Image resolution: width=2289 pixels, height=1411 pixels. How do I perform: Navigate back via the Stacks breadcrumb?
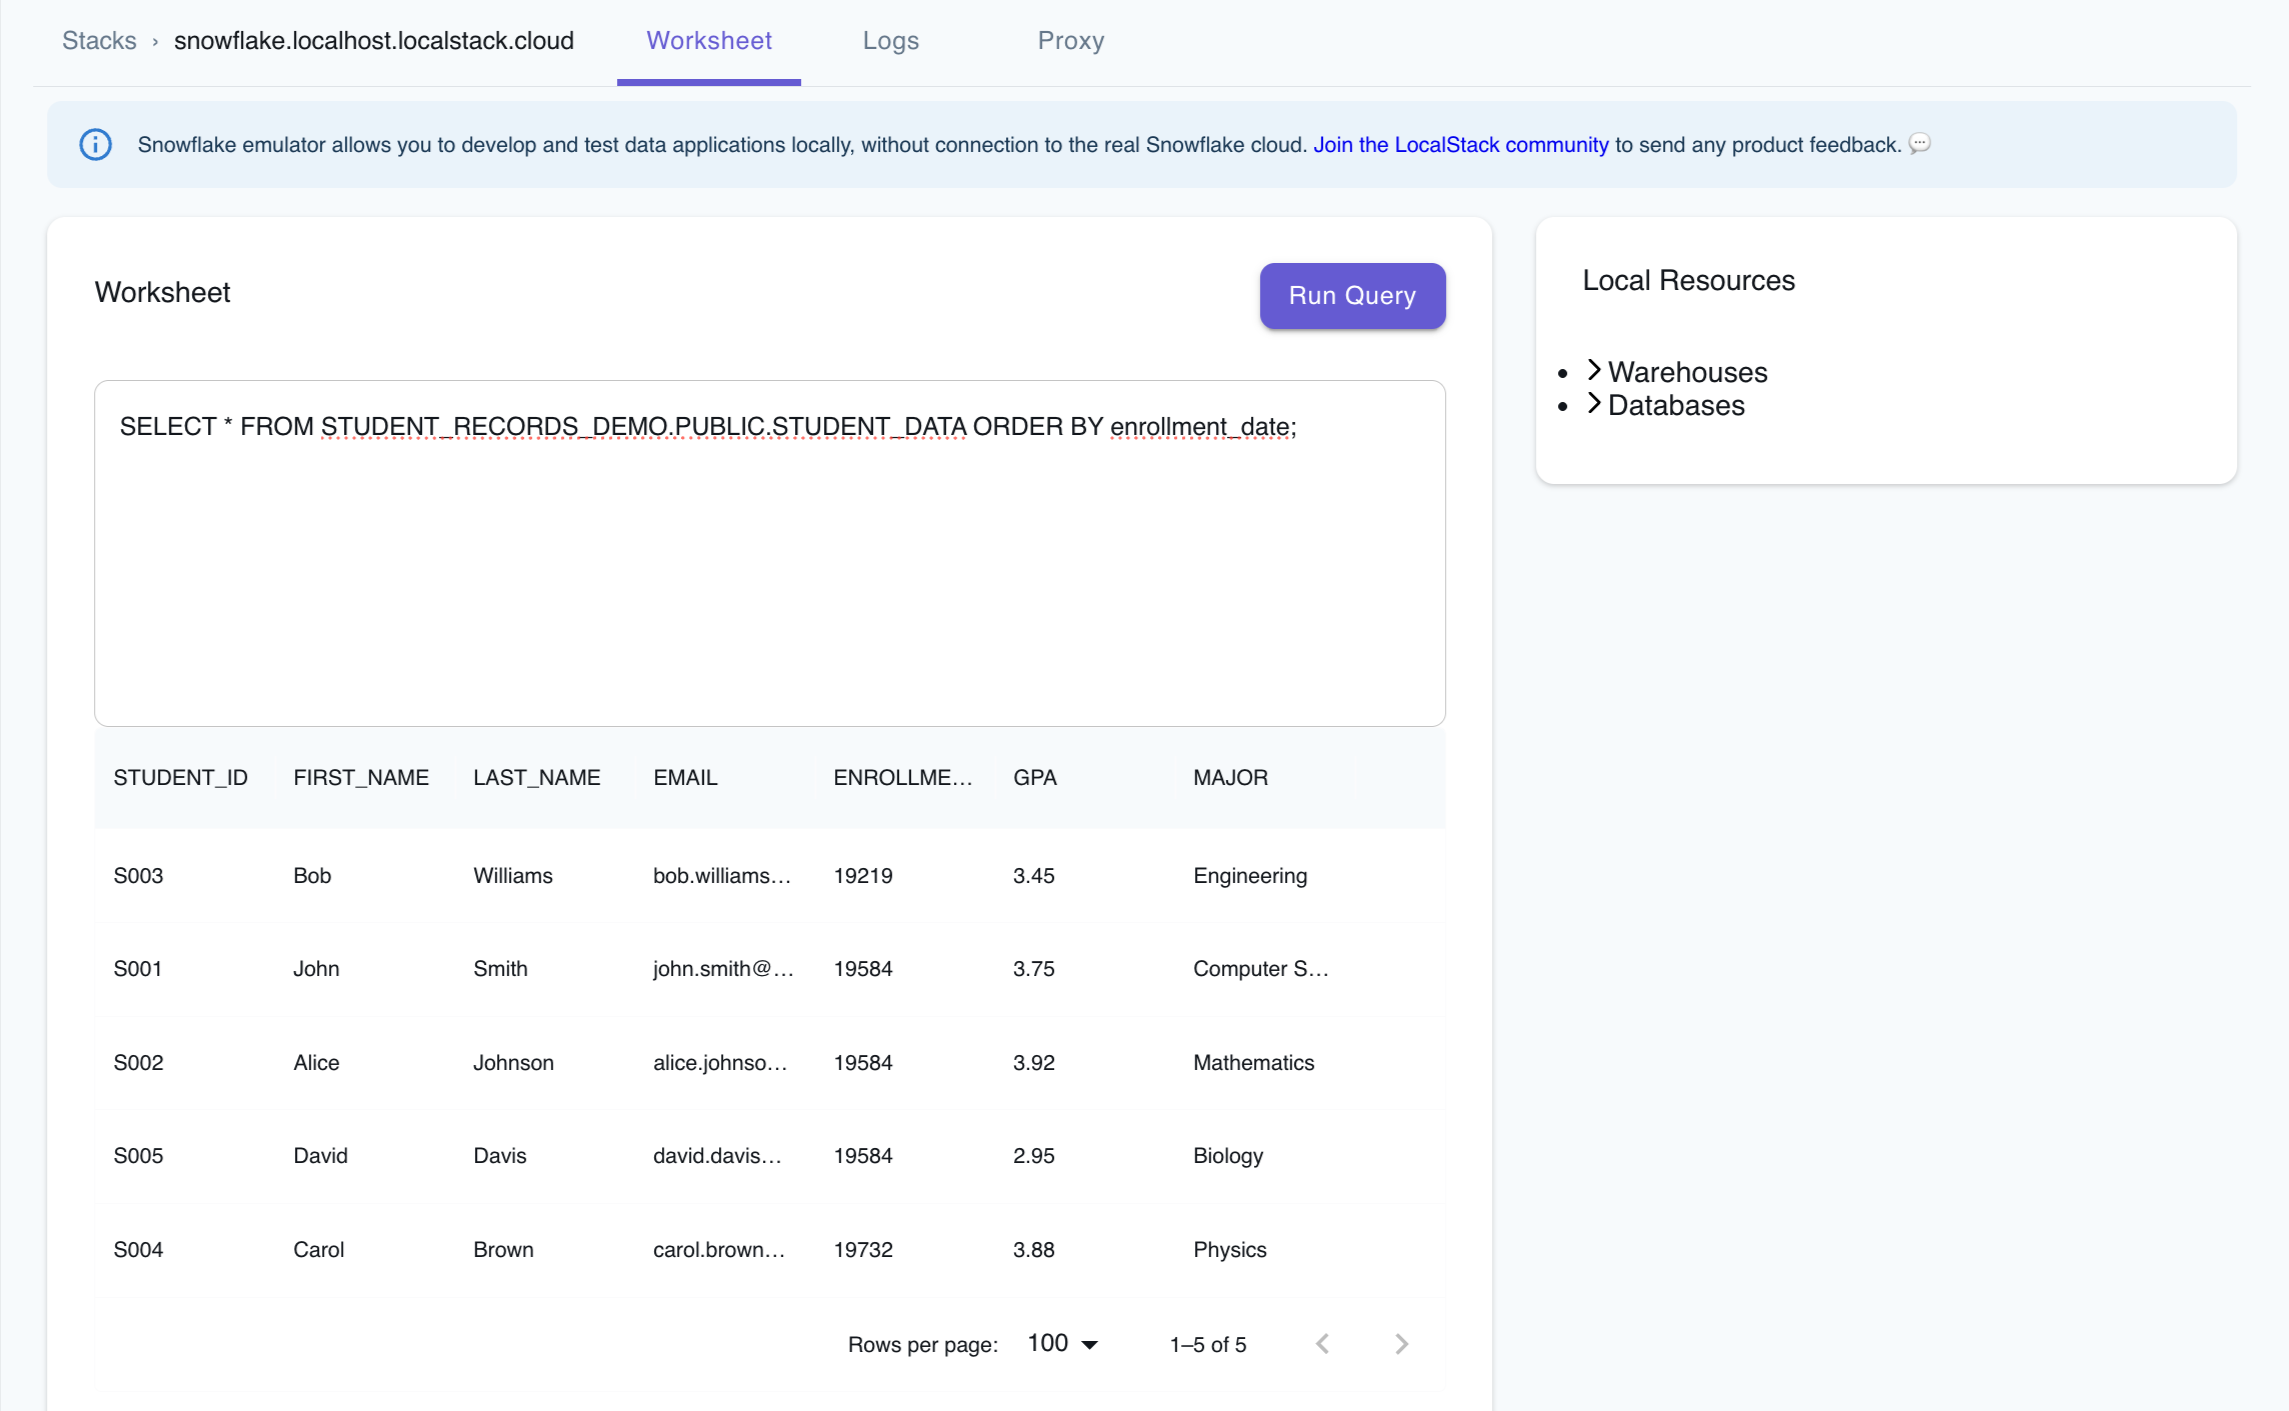(99, 40)
